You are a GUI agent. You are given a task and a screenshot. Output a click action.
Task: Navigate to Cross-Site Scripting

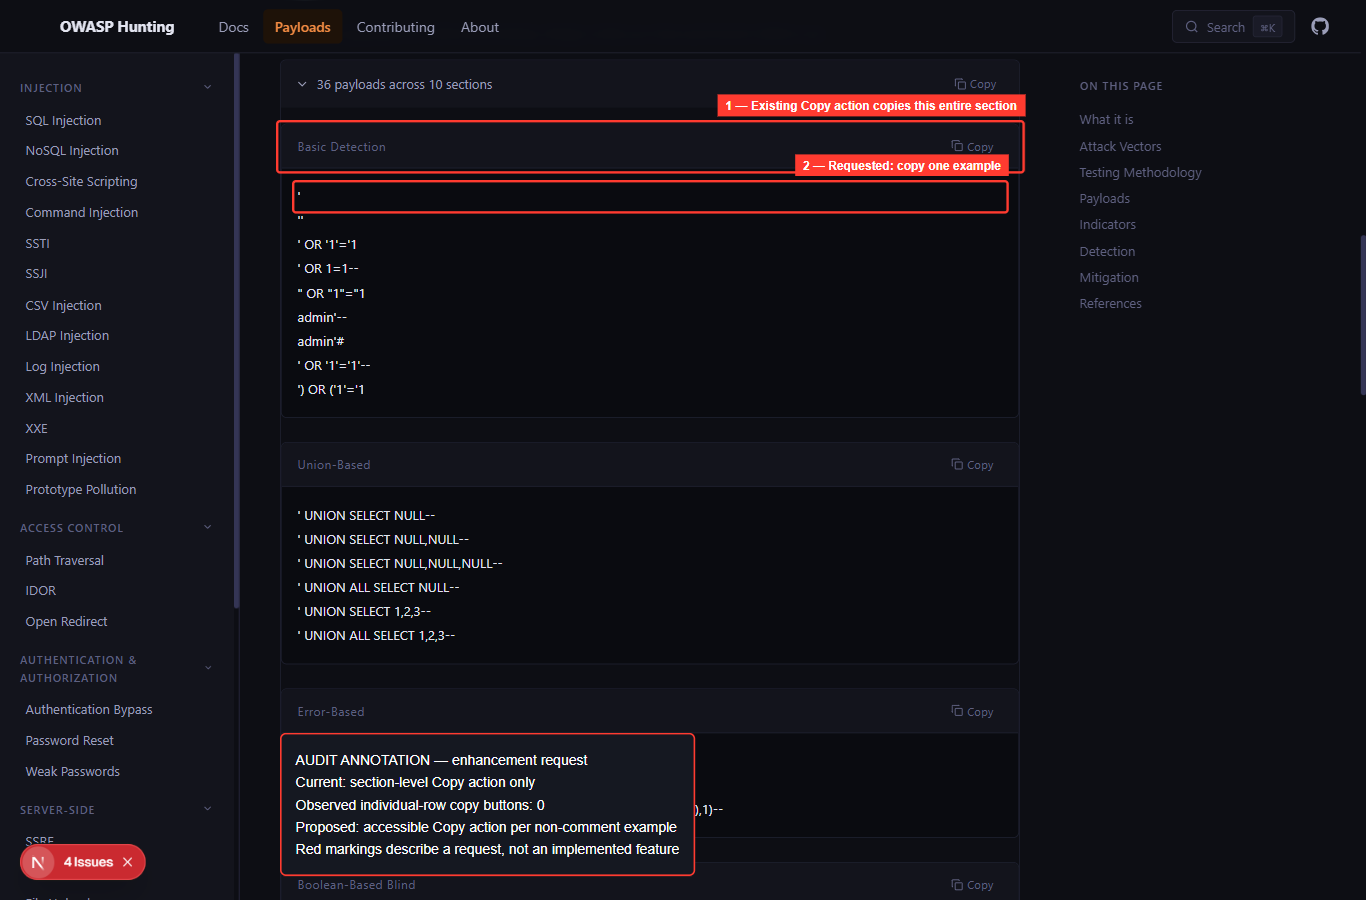tap(81, 181)
